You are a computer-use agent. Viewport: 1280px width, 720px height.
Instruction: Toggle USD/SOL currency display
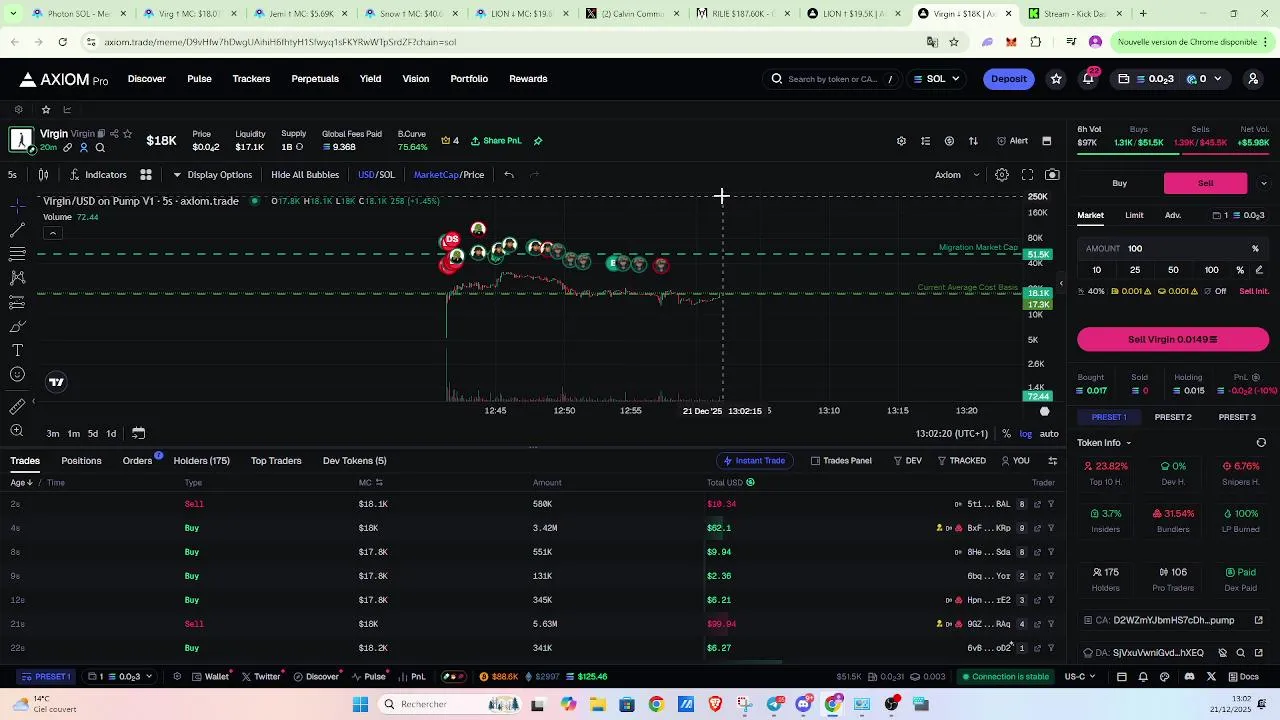(376, 175)
